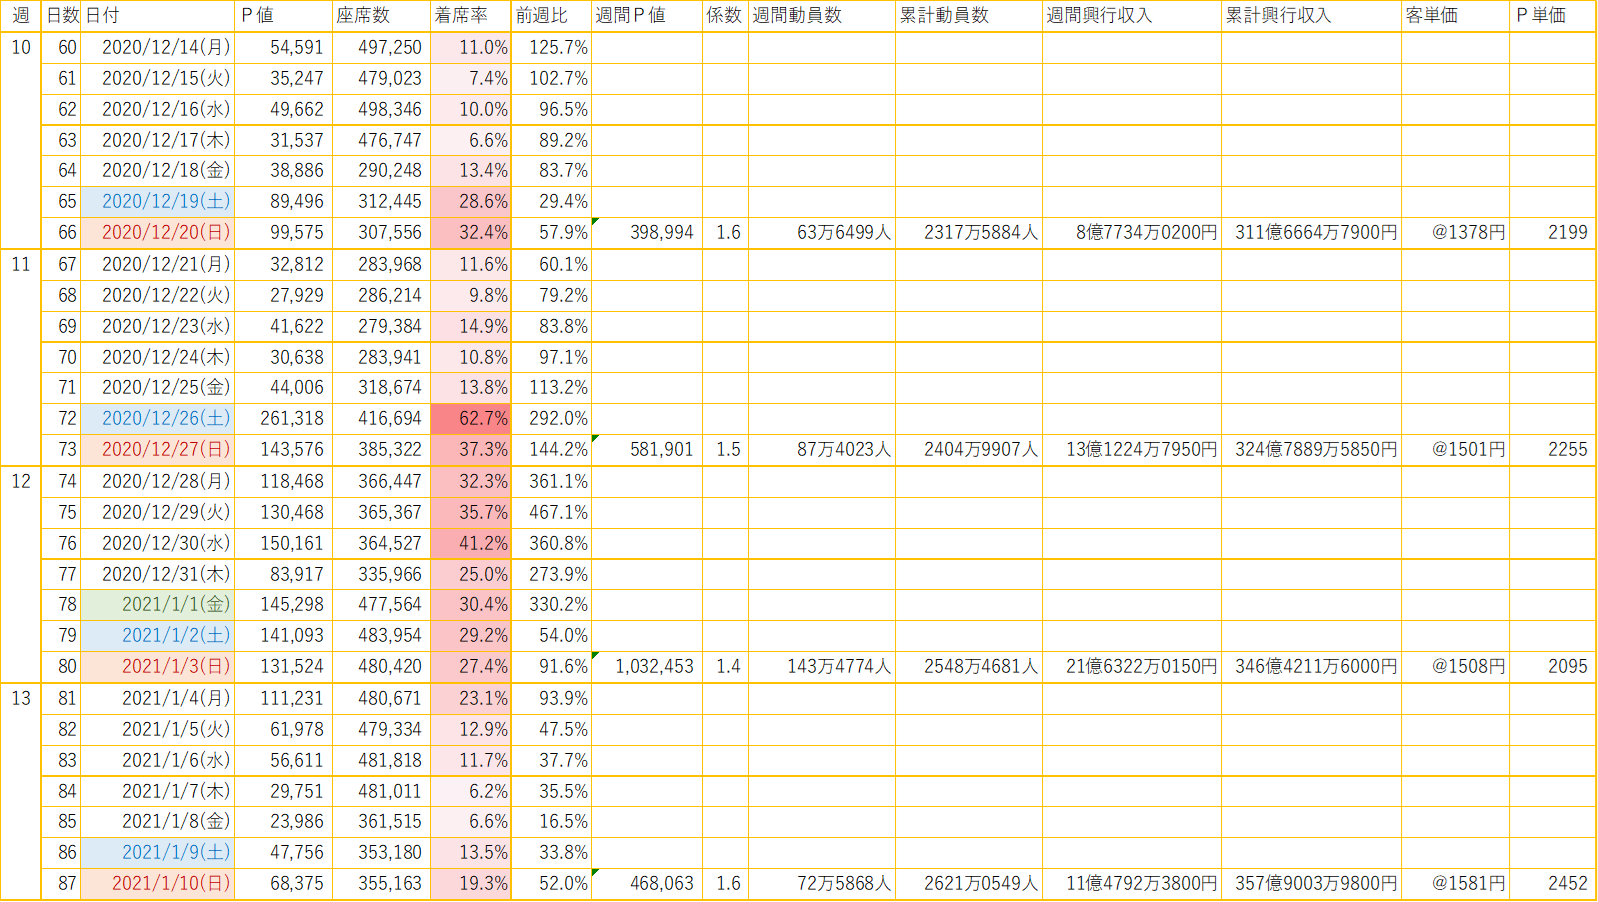
Task: Click cumulative revenue cell 357億9003万9800円
Action: click(1312, 884)
